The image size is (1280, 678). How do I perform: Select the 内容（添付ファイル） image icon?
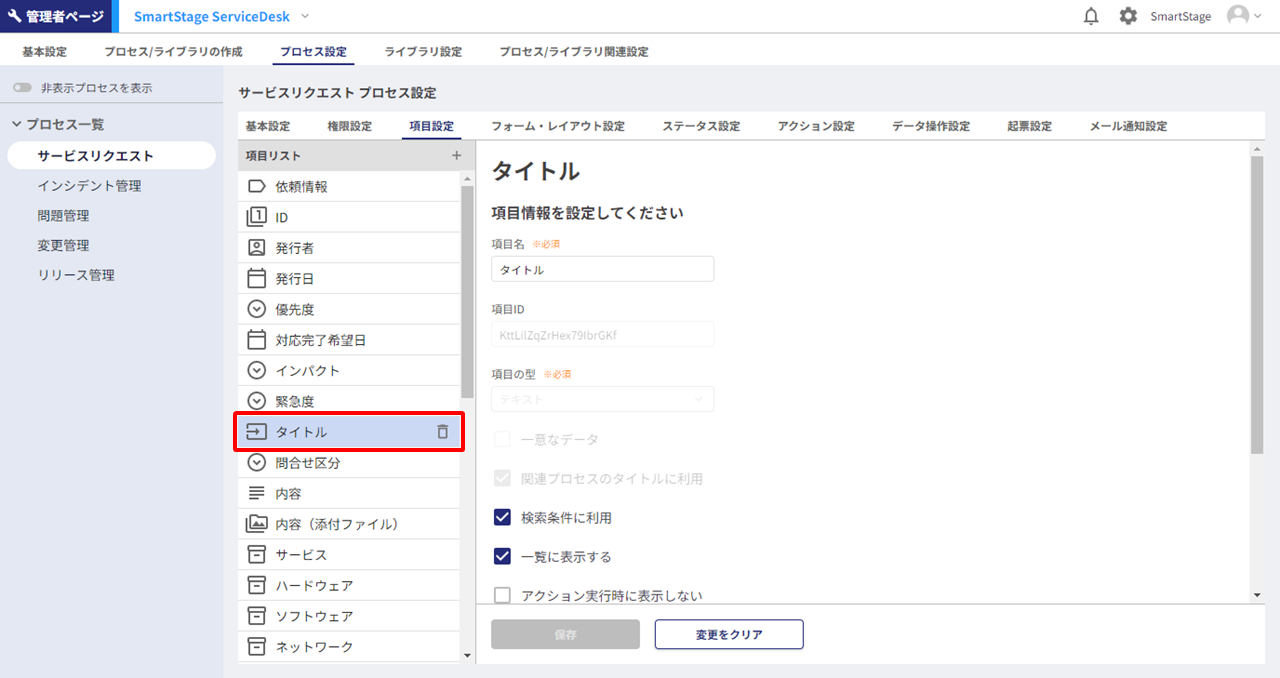click(256, 524)
